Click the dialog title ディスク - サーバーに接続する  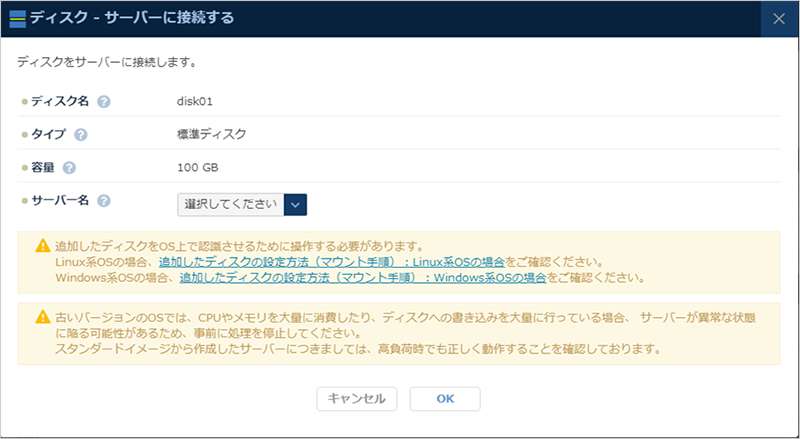point(132,18)
